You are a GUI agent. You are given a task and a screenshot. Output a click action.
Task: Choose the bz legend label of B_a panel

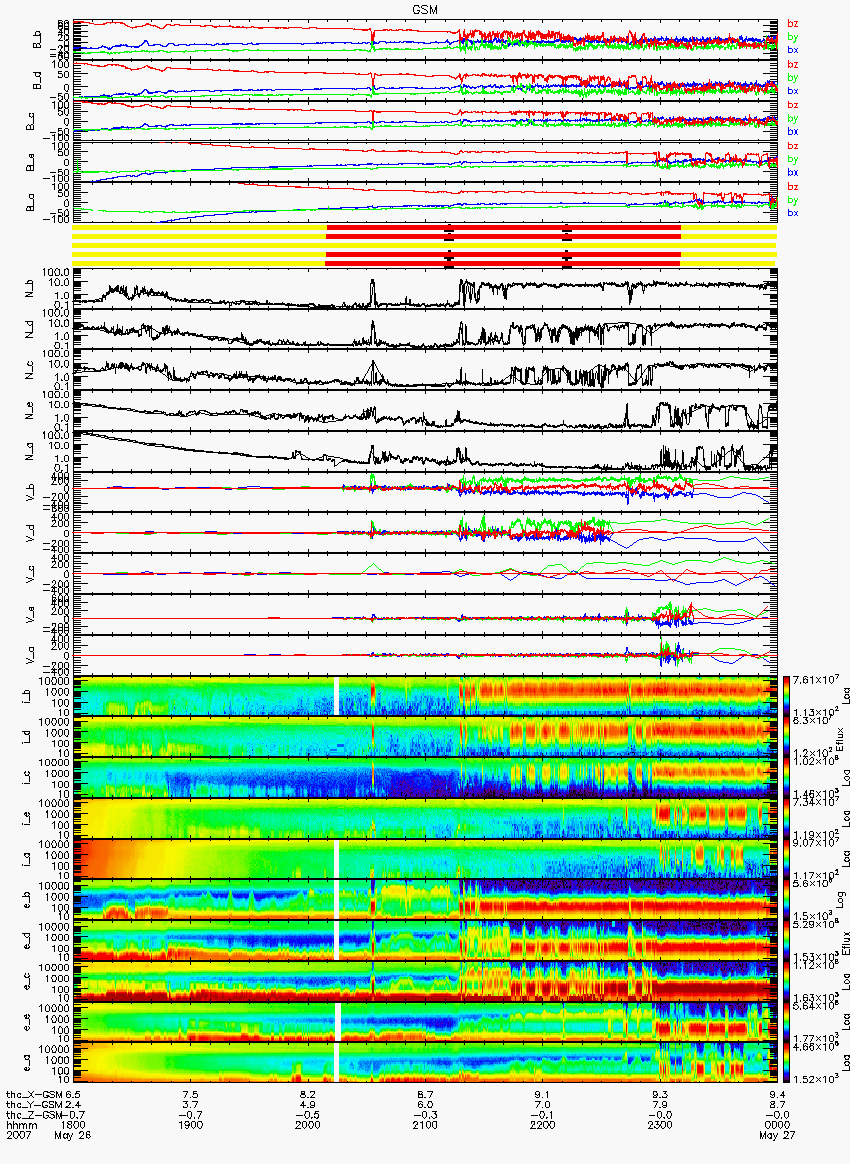click(x=793, y=186)
